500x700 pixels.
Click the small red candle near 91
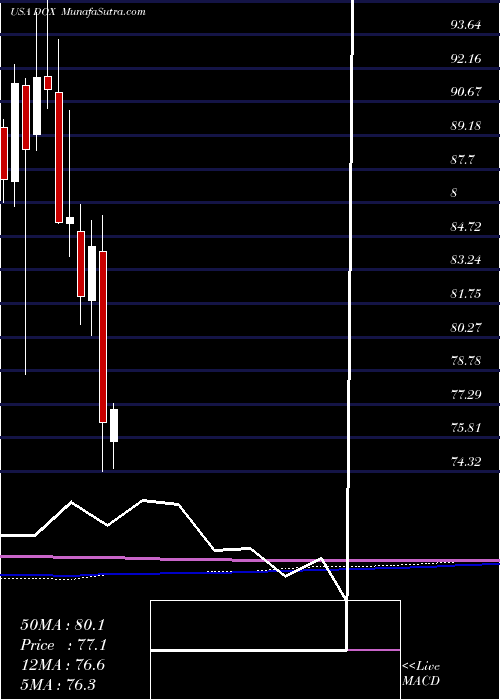48,83
